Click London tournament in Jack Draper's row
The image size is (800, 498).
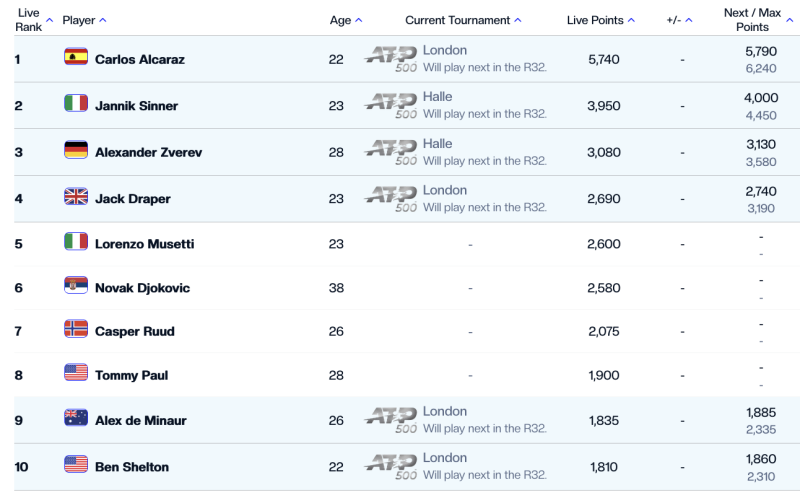(444, 190)
